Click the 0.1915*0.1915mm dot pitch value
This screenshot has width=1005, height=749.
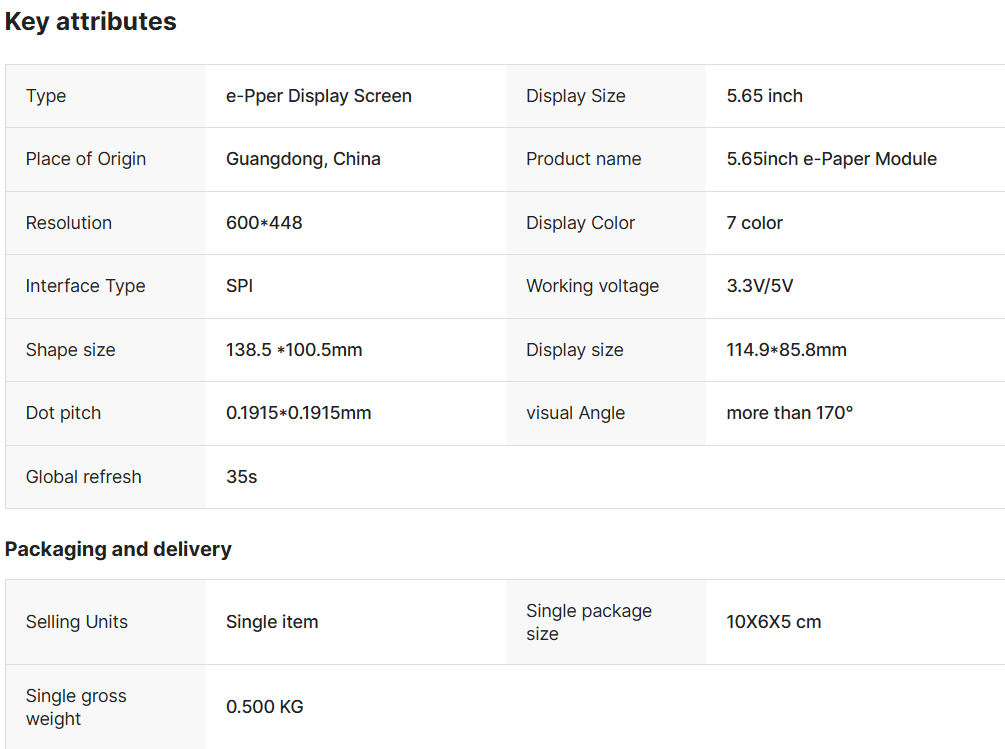298,413
